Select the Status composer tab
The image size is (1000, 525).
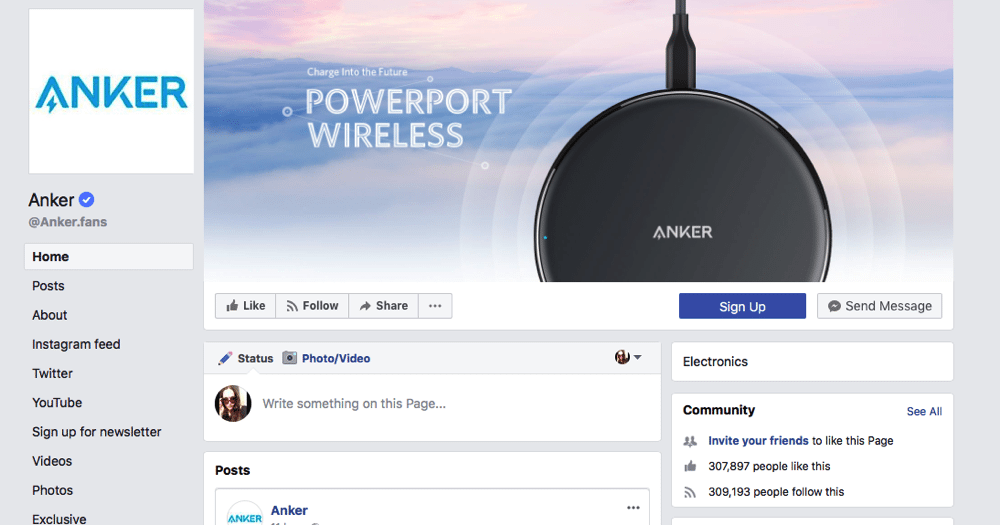[246, 359]
